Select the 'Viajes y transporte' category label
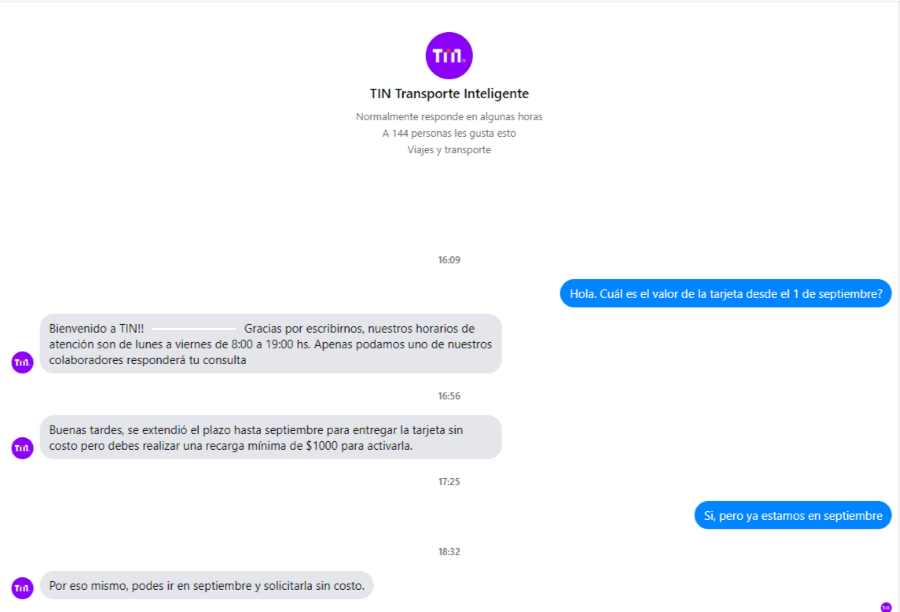Viewport: 900px width, 612px height. (449, 150)
